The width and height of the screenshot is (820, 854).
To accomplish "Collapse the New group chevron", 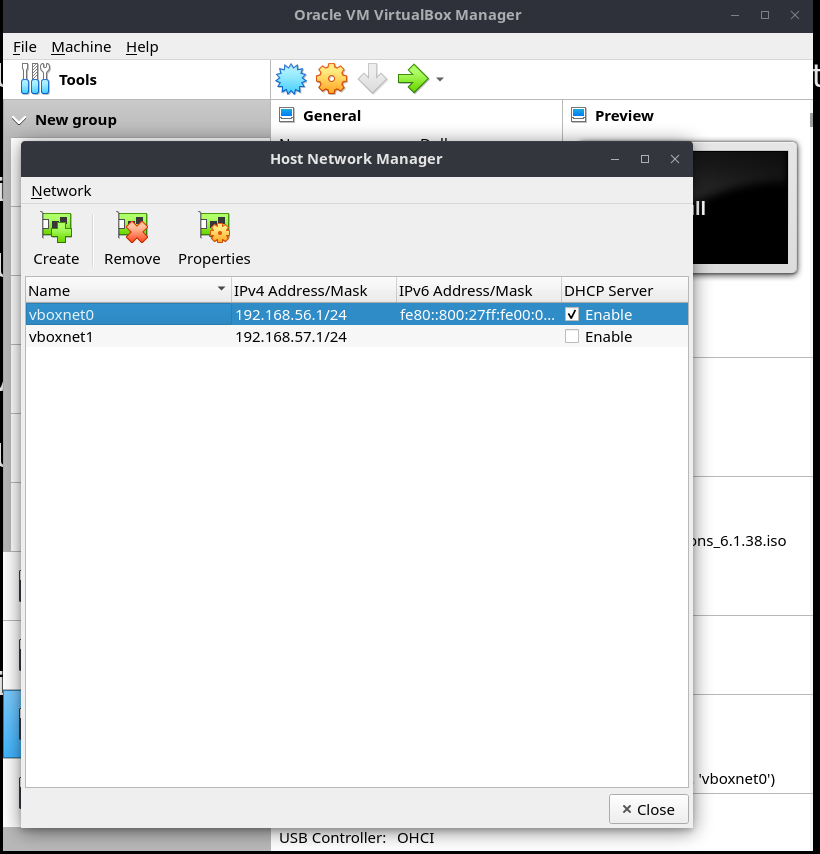I will (19, 120).
